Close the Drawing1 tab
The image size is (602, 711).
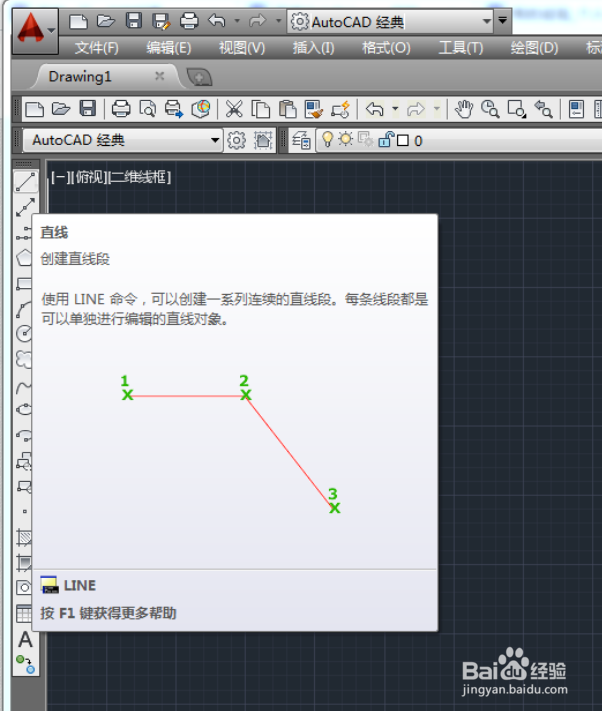[160, 76]
